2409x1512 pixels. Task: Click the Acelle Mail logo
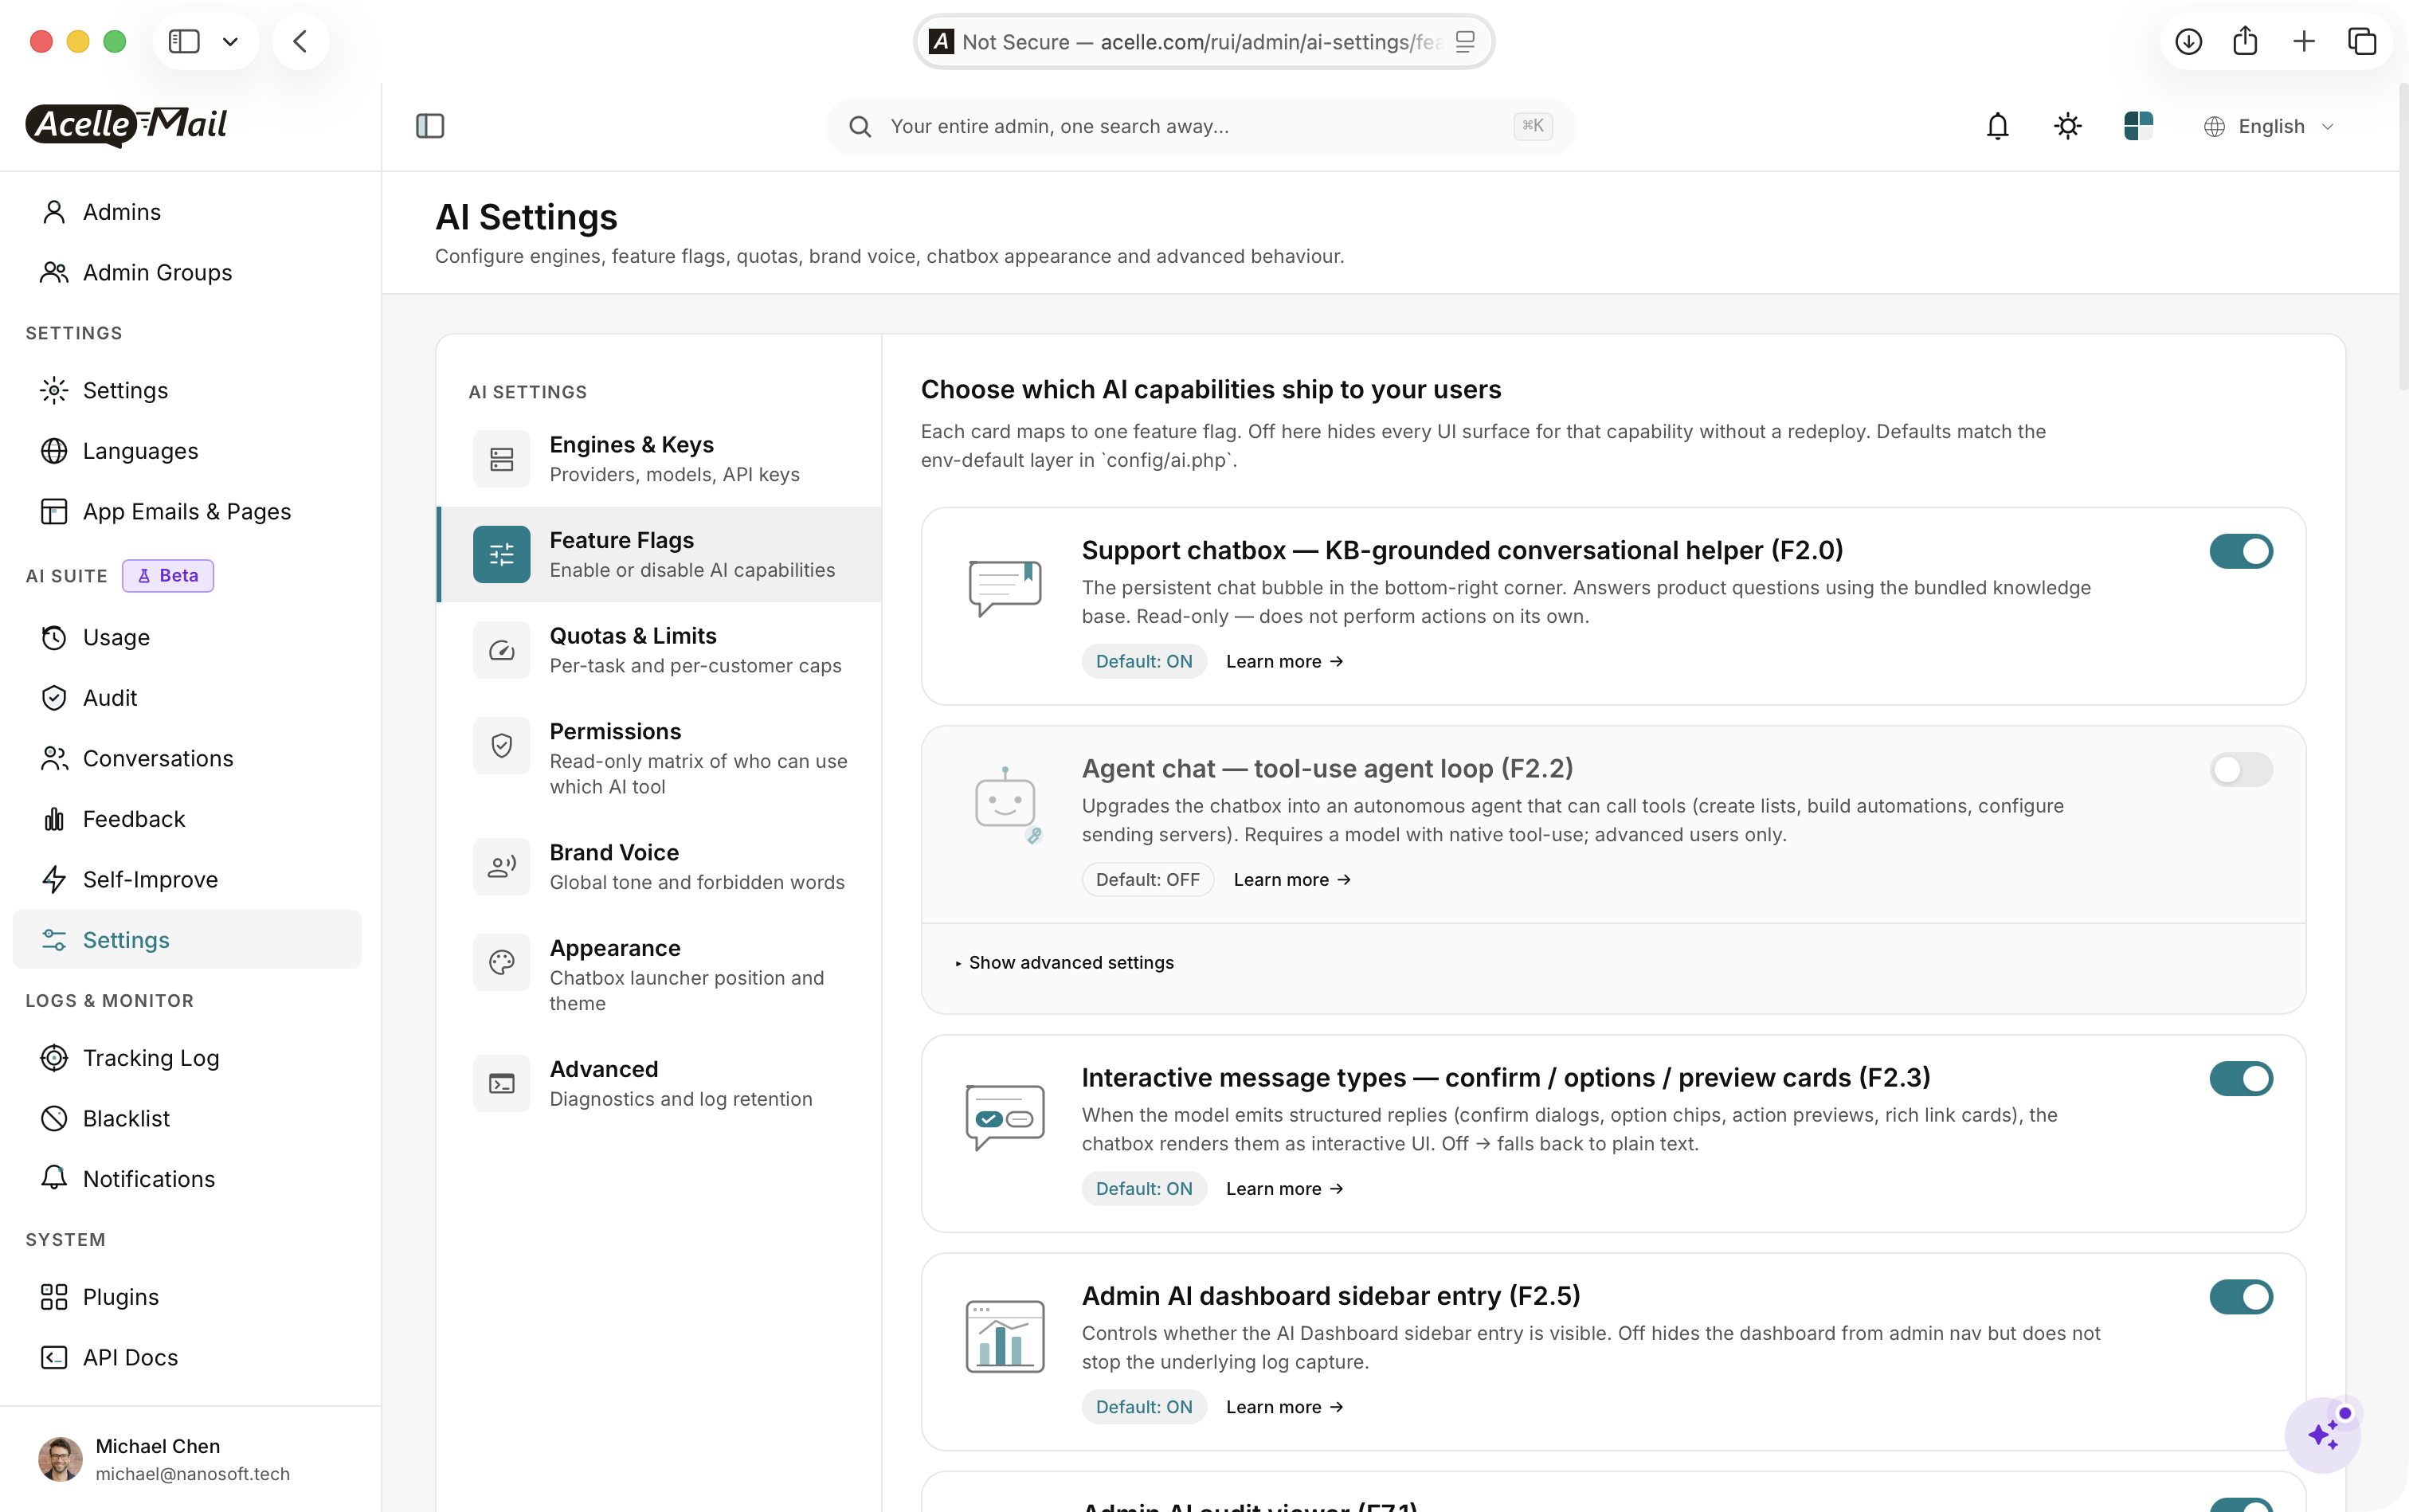pos(127,125)
